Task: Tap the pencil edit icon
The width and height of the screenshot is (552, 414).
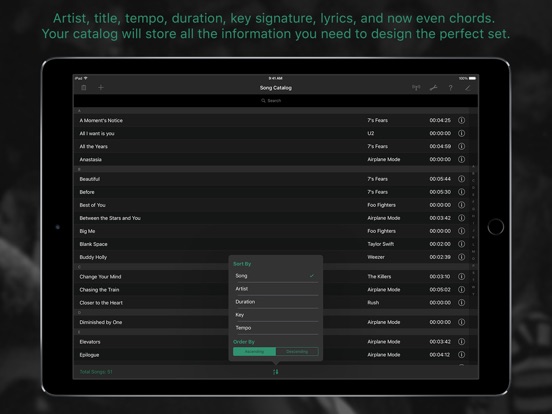Action: [468, 88]
